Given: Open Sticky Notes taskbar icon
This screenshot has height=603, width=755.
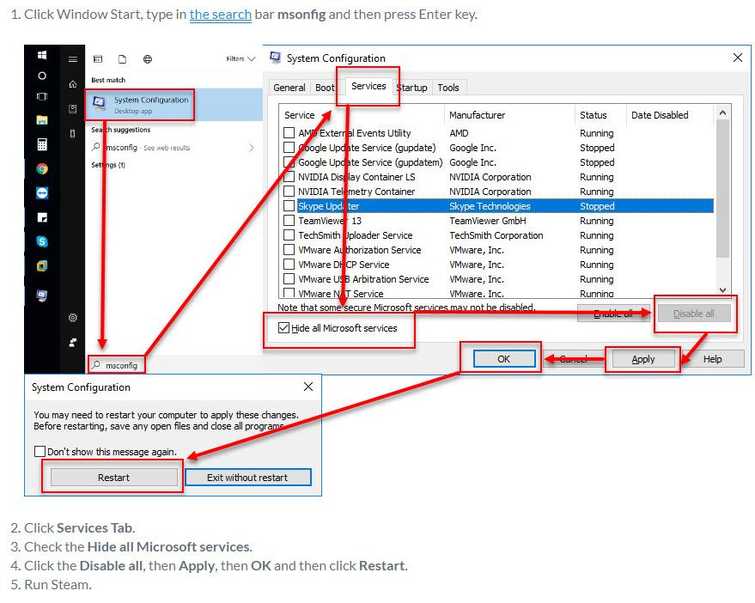Looking at the screenshot, I should (42, 217).
